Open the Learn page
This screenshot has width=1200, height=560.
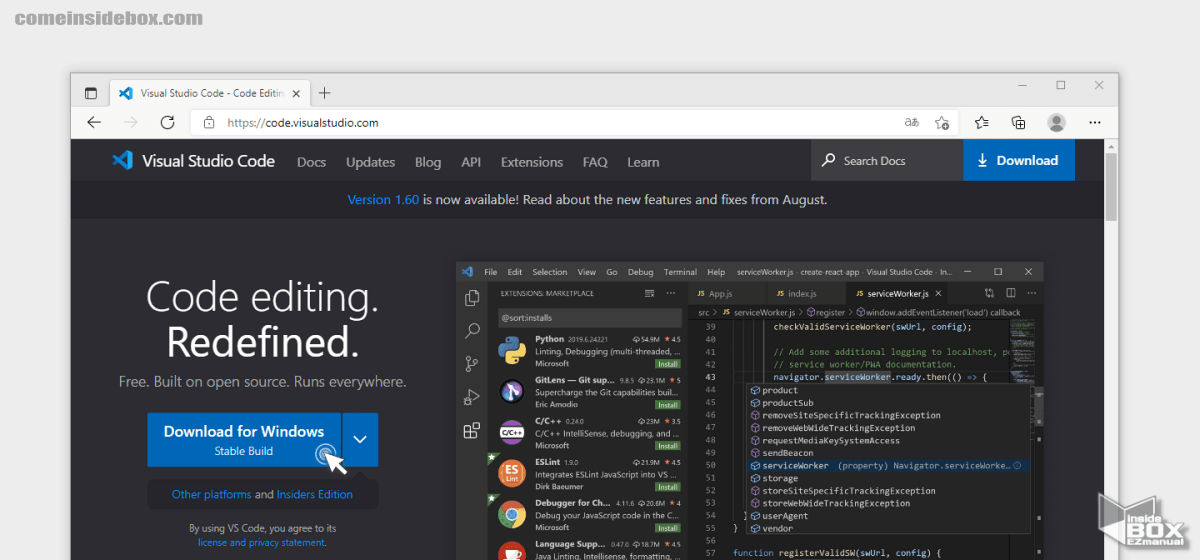pos(643,162)
